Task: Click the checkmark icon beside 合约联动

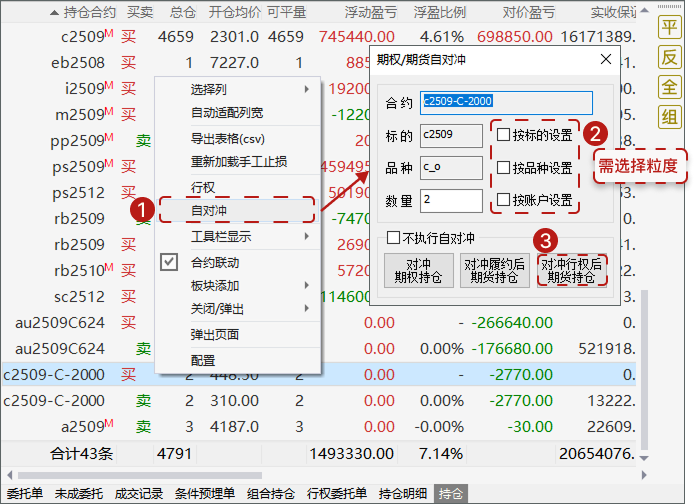Action: click(x=170, y=262)
